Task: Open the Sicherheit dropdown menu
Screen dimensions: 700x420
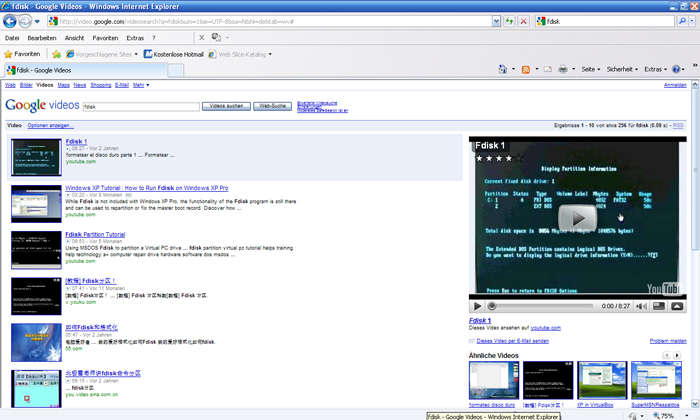Action: tap(622, 69)
